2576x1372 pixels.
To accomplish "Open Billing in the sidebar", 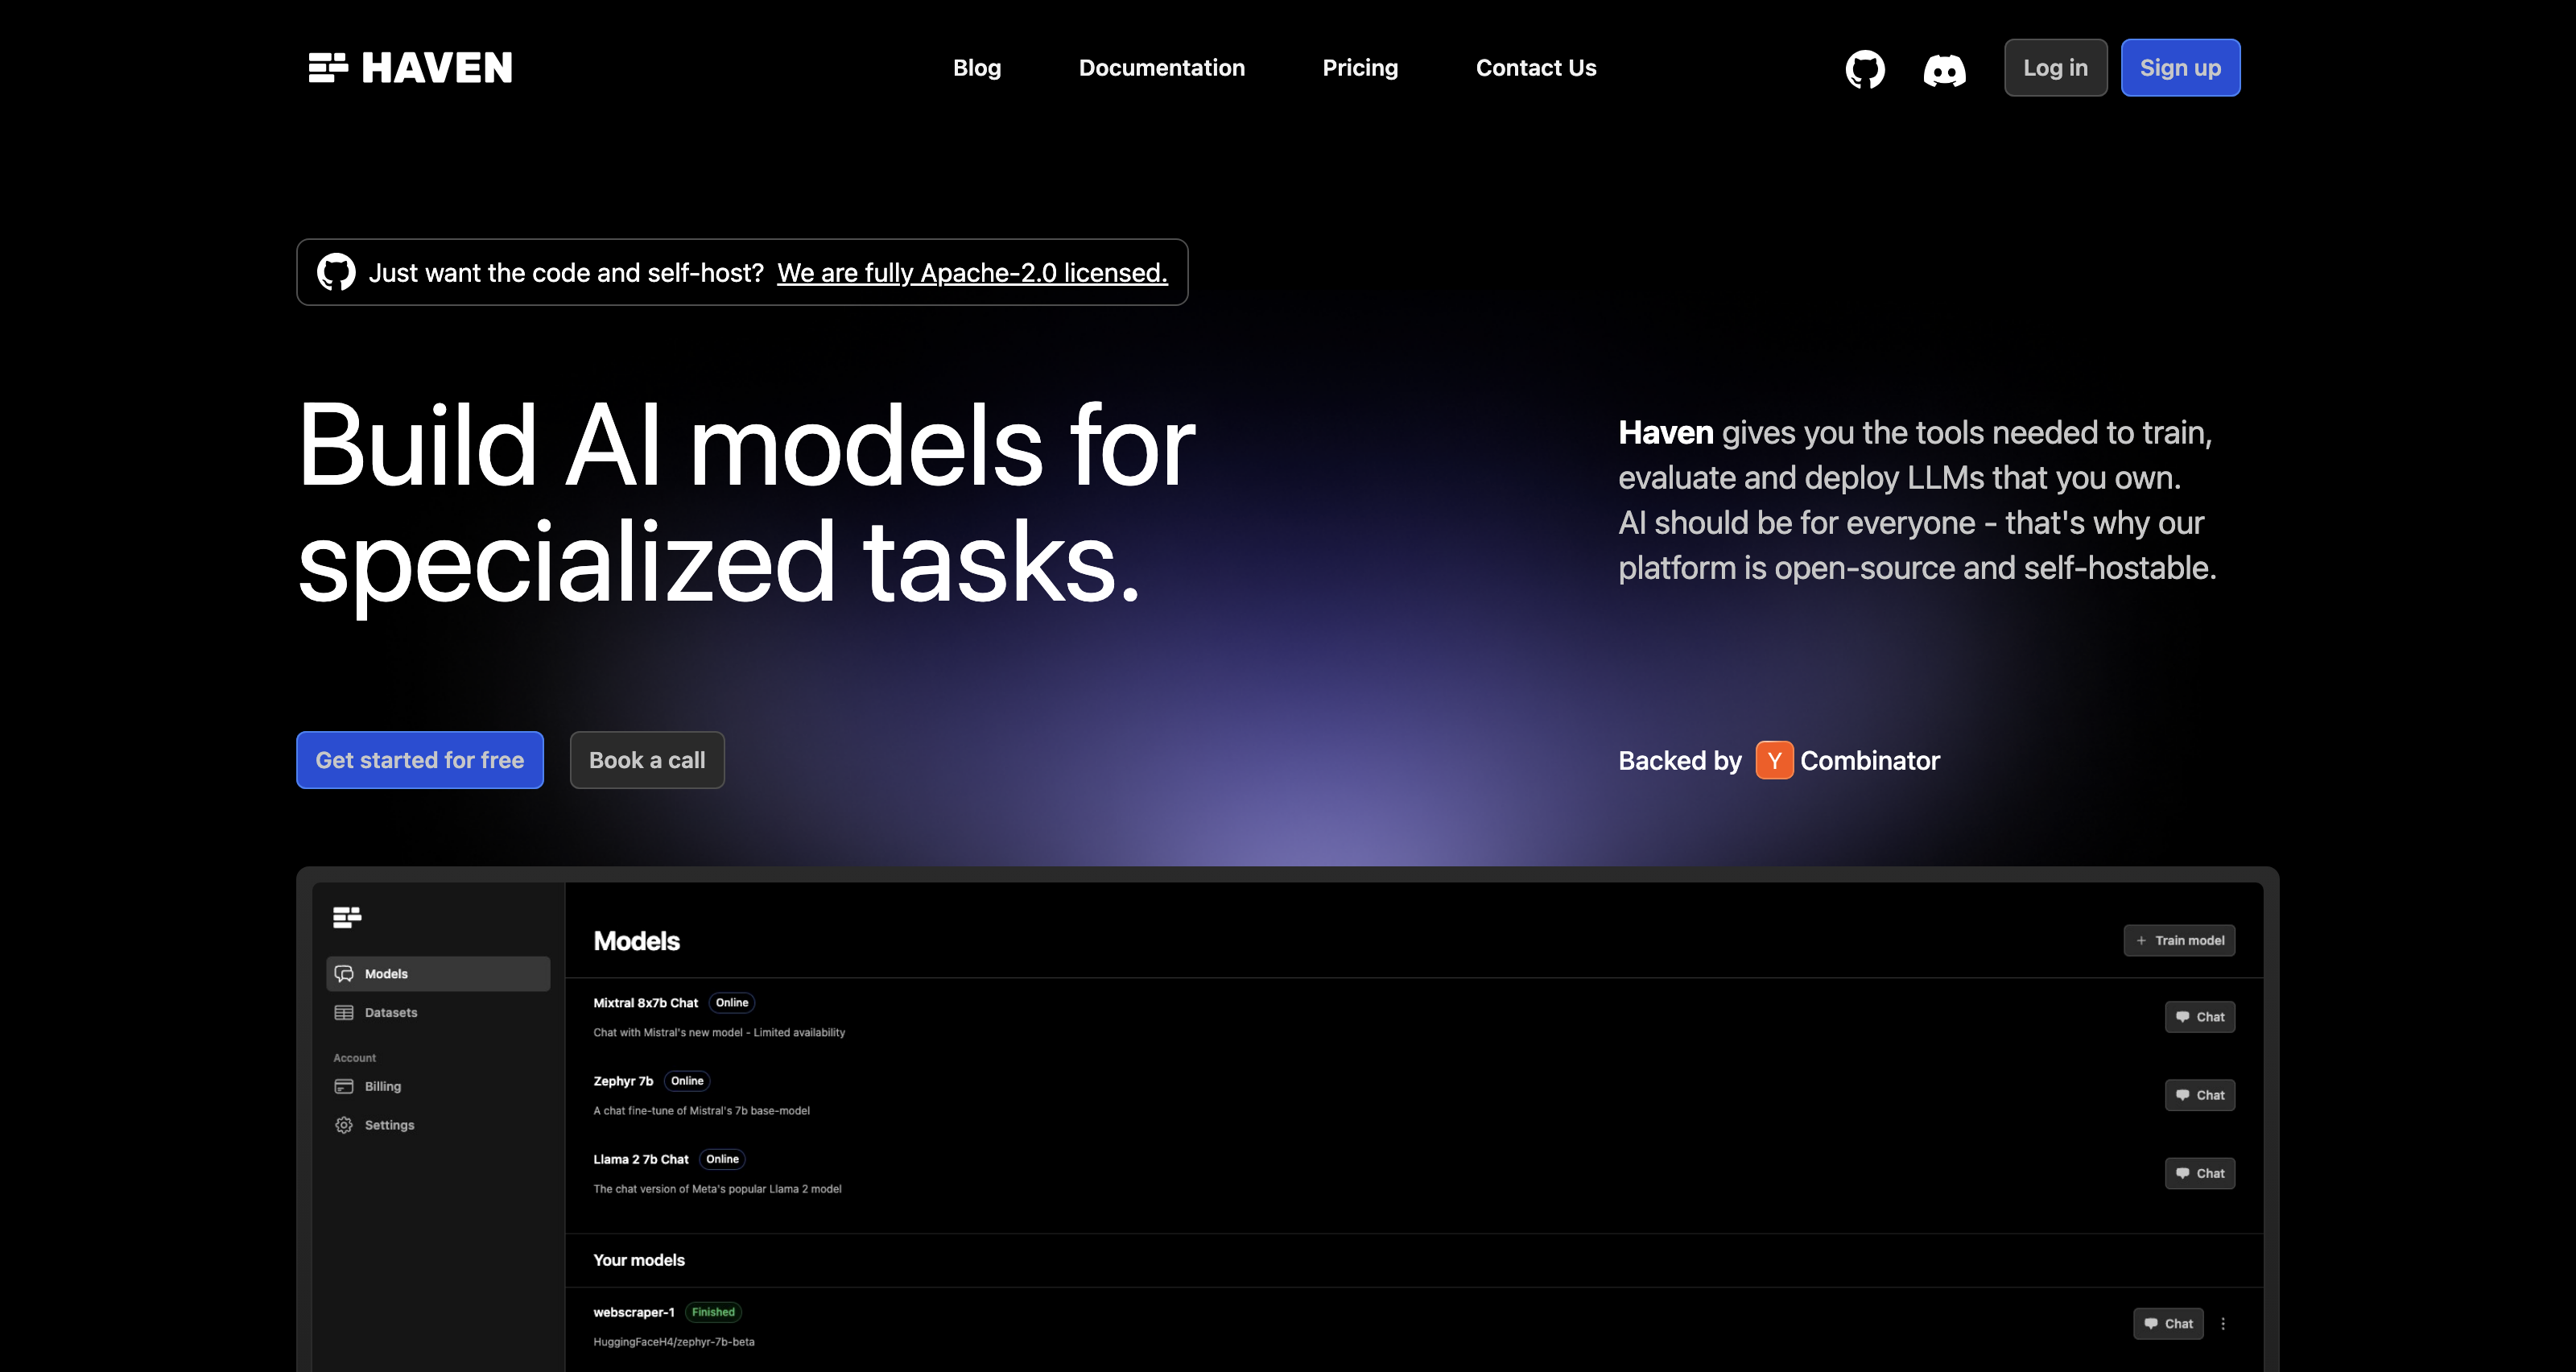I will [x=438, y=1086].
